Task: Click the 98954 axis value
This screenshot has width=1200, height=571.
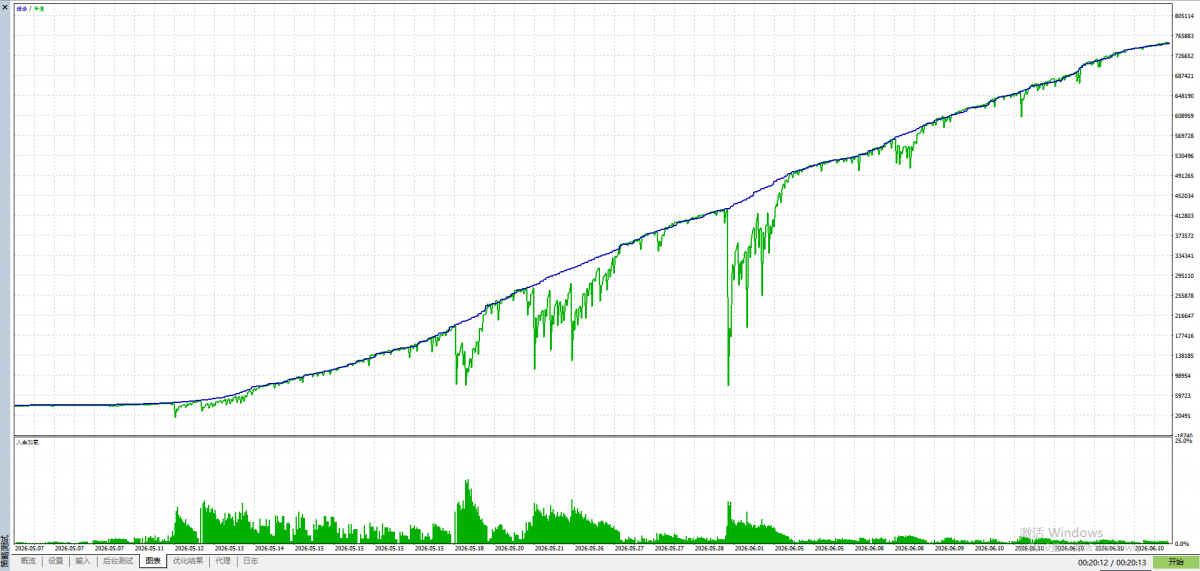Action: [x=1184, y=376]
